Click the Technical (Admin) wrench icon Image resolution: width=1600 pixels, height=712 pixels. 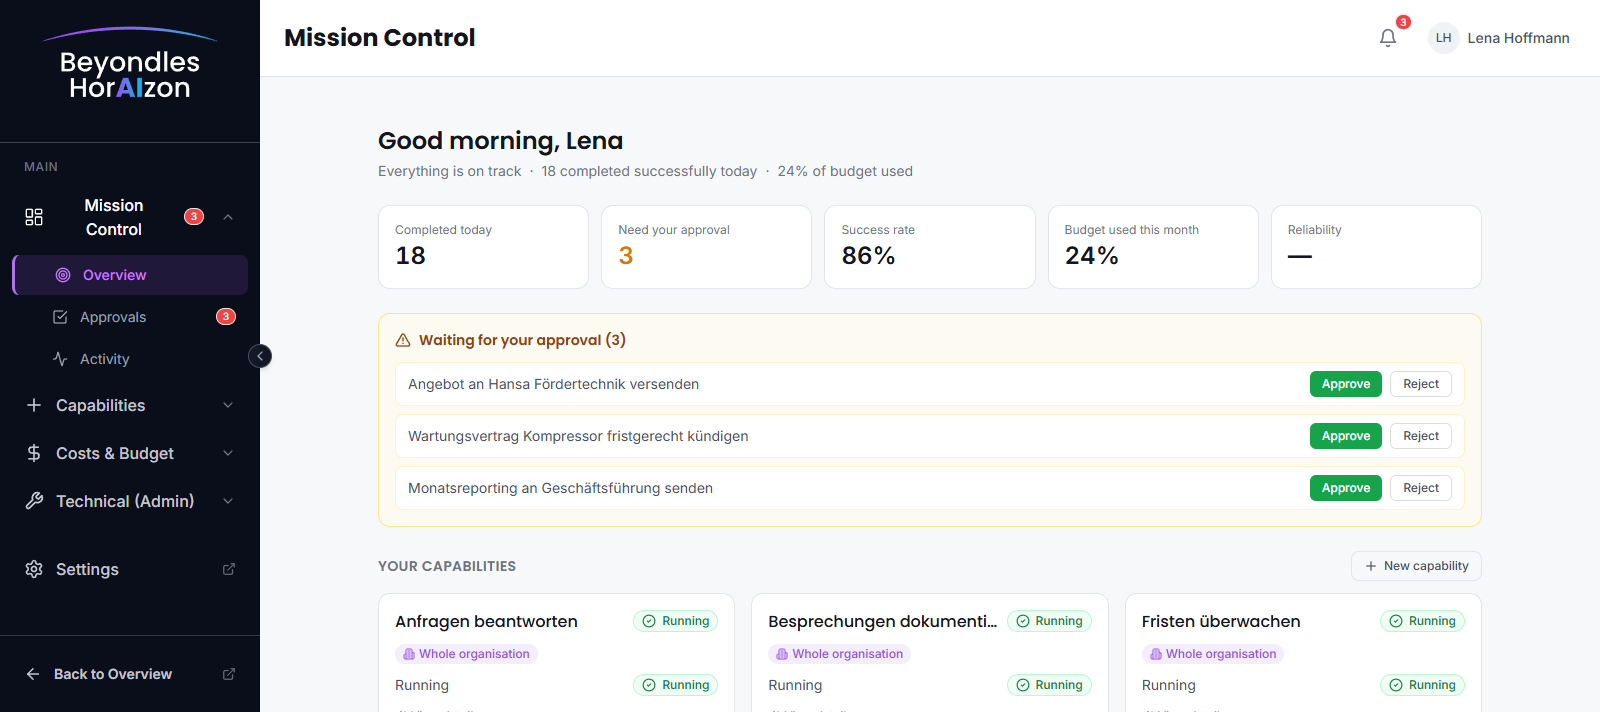34,501
